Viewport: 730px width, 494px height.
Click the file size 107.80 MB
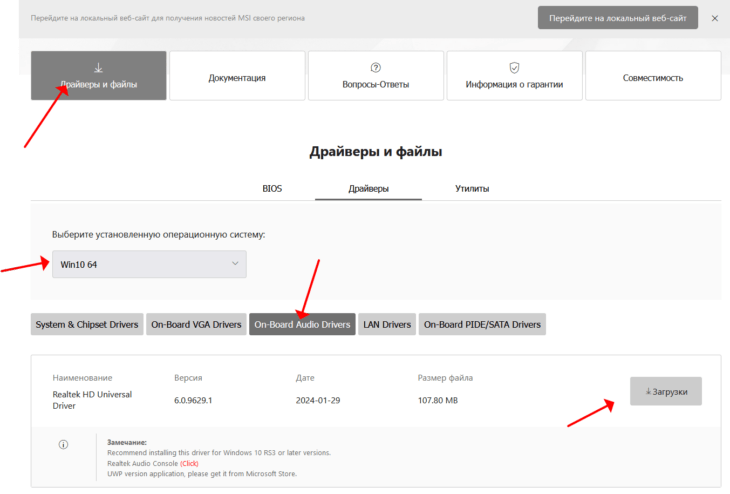438,400
